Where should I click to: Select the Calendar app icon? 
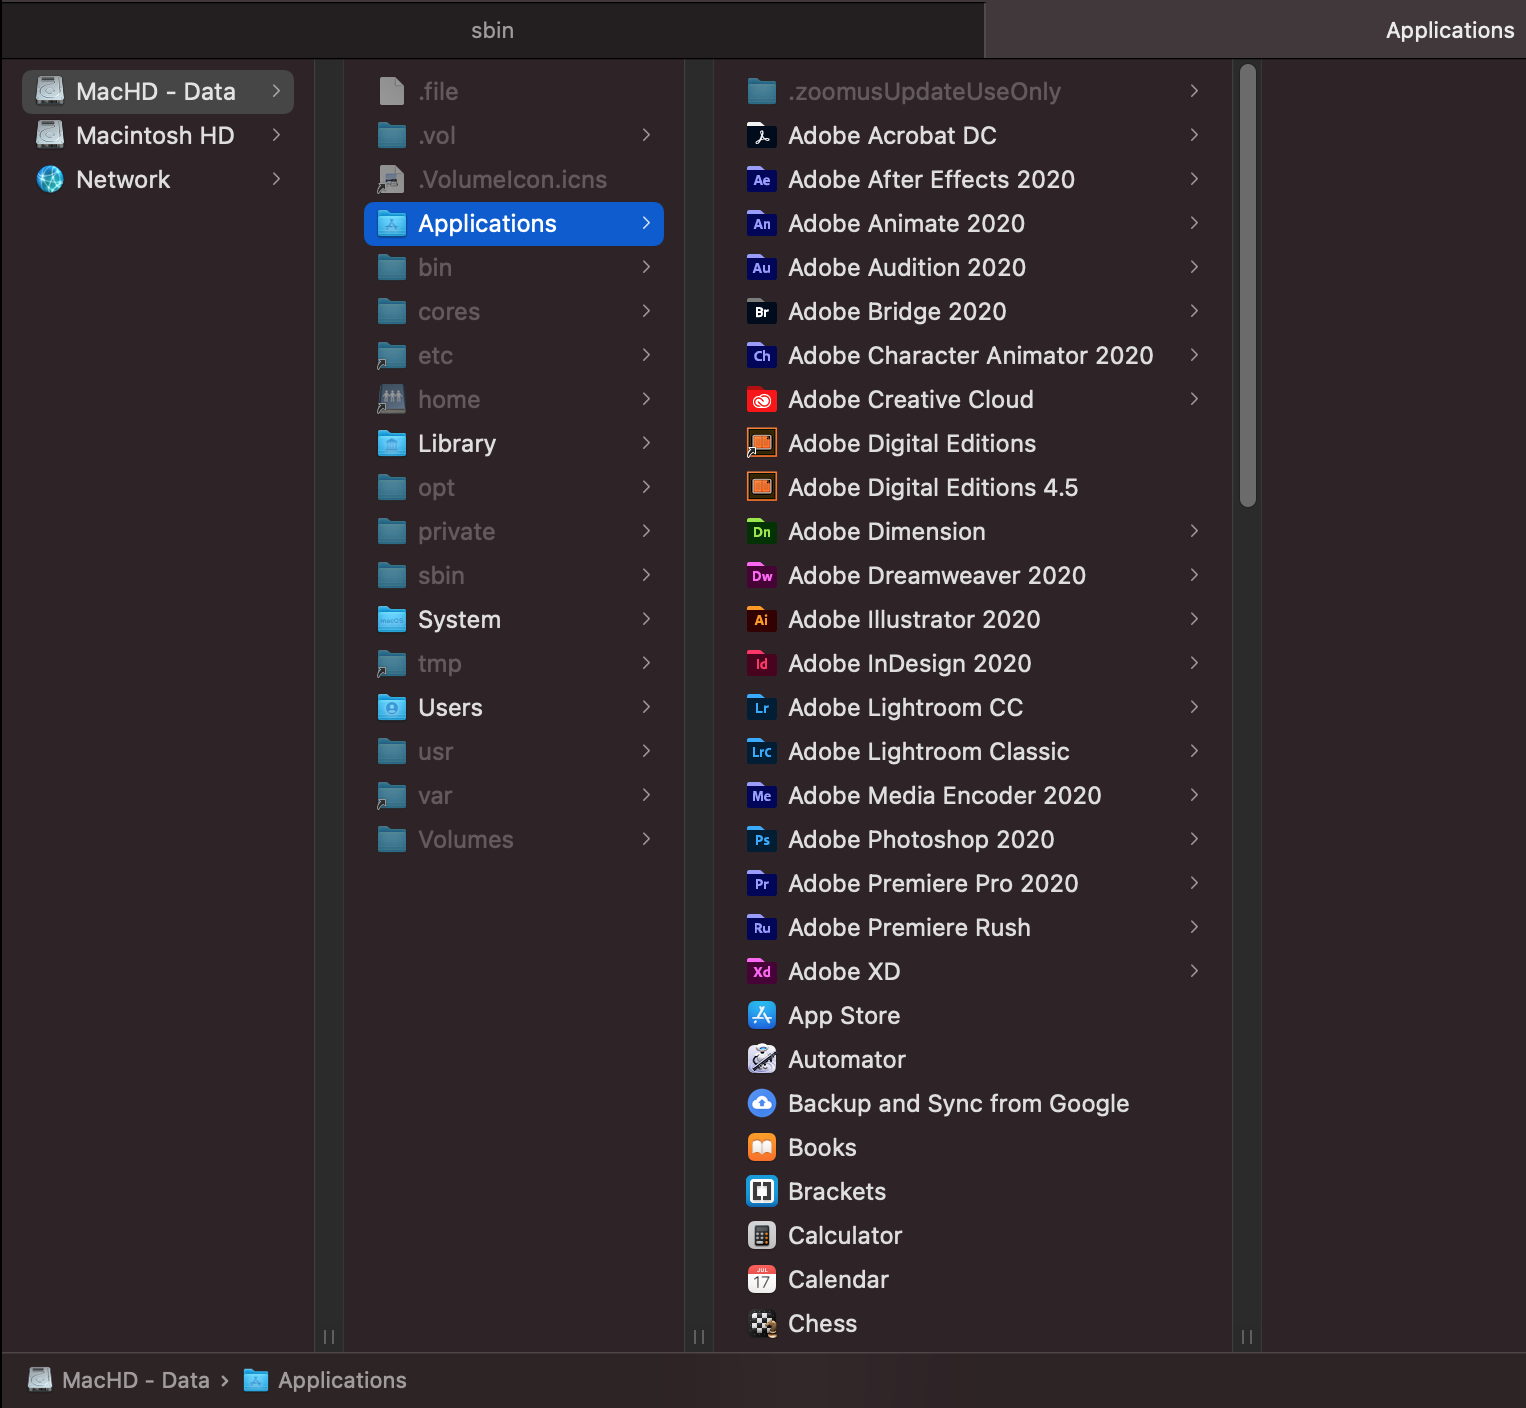762,1279
